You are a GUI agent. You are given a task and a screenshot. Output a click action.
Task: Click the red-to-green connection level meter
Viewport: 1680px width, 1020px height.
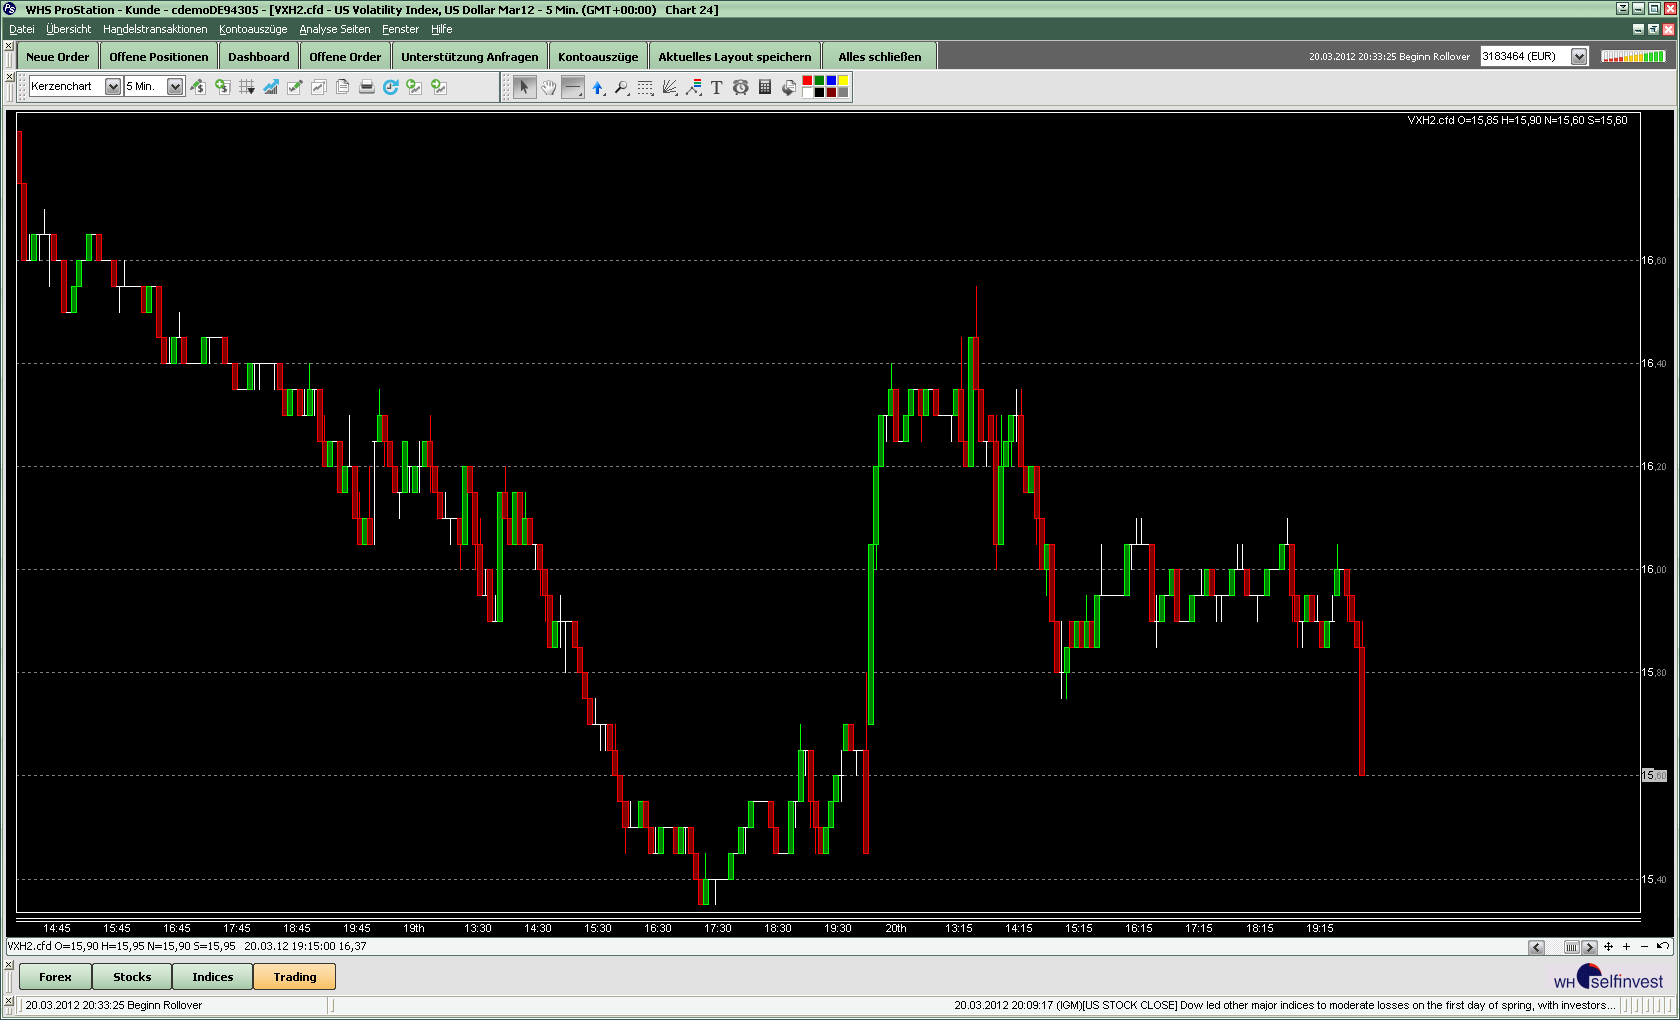pos(1633,56)
